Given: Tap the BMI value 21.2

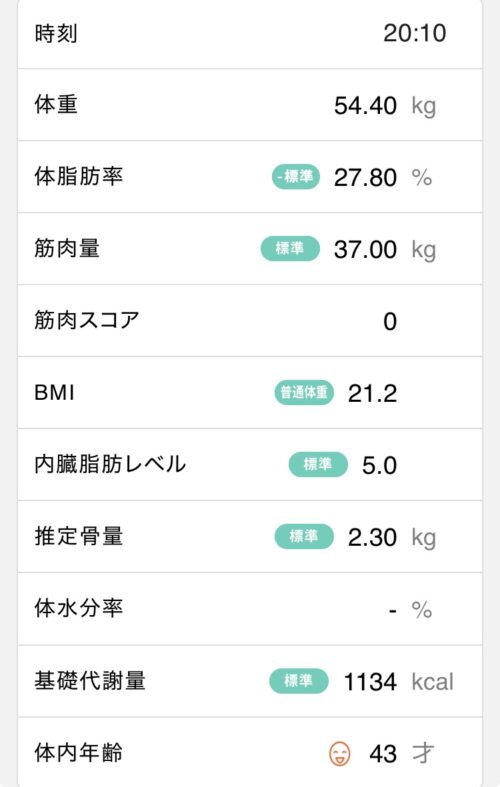Looking at the screenshot, I should click(x=372, y=394).
